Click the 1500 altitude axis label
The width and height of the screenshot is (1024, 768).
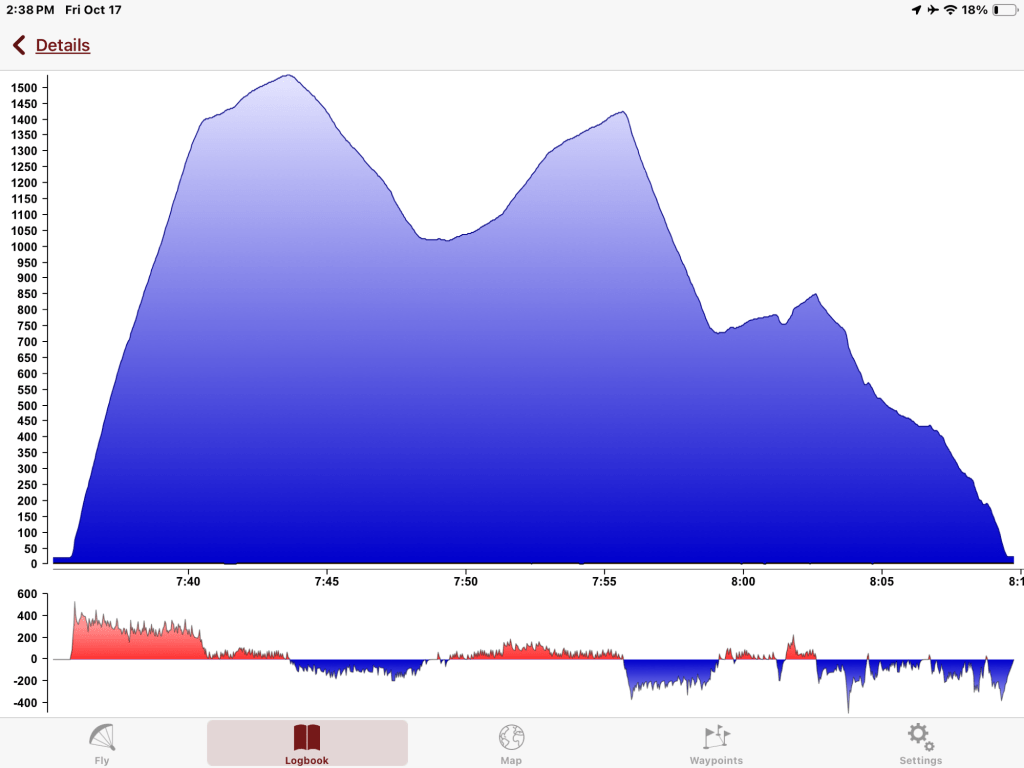point(23,88)
